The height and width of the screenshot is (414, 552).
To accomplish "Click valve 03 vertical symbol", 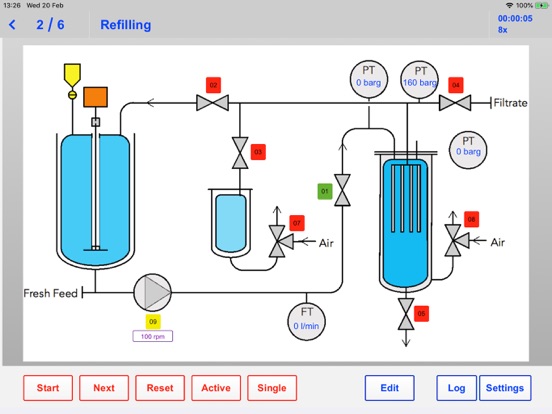I will click(240, 153).
